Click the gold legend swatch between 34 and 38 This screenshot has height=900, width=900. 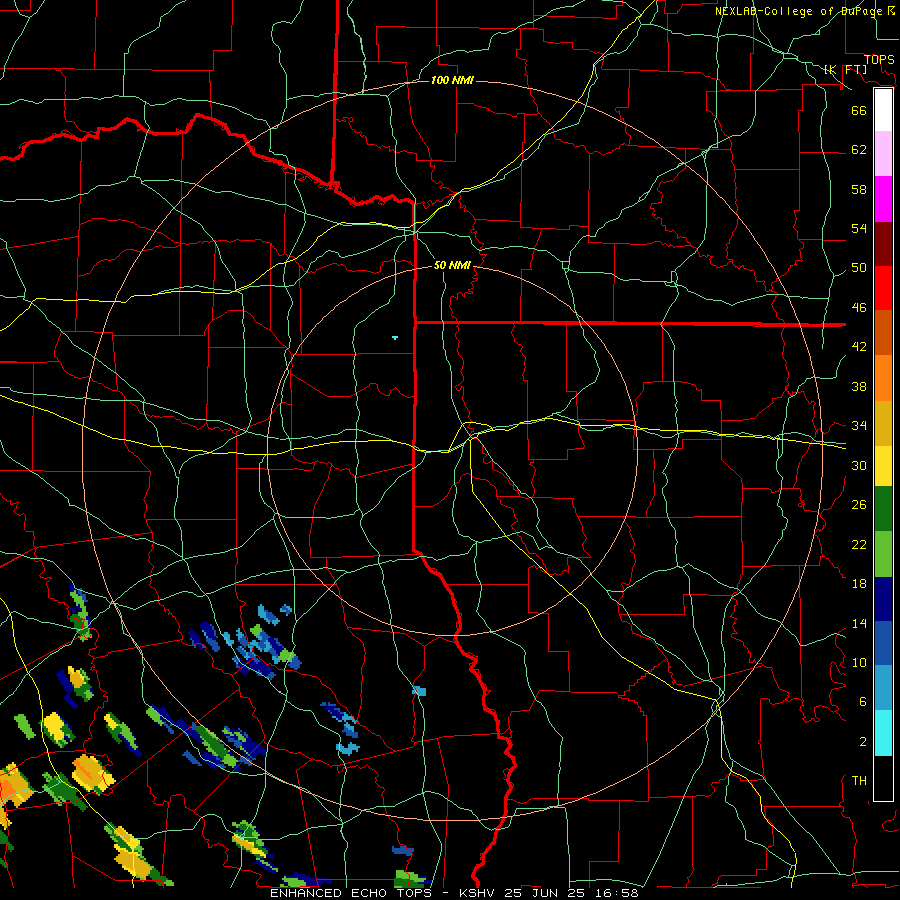point(883,422)
